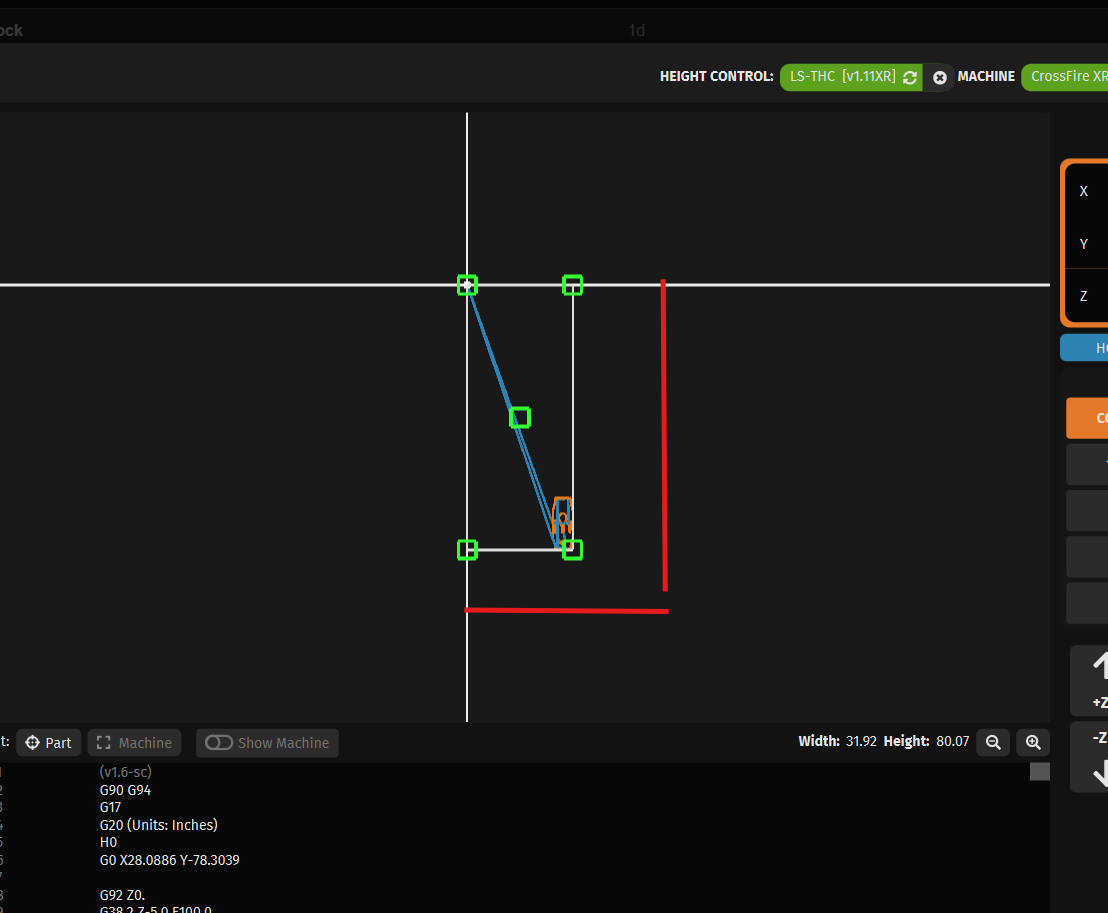Zoom out of the toolpath view
Screen dimensions: 1108x913
click(x=993, y=742)
